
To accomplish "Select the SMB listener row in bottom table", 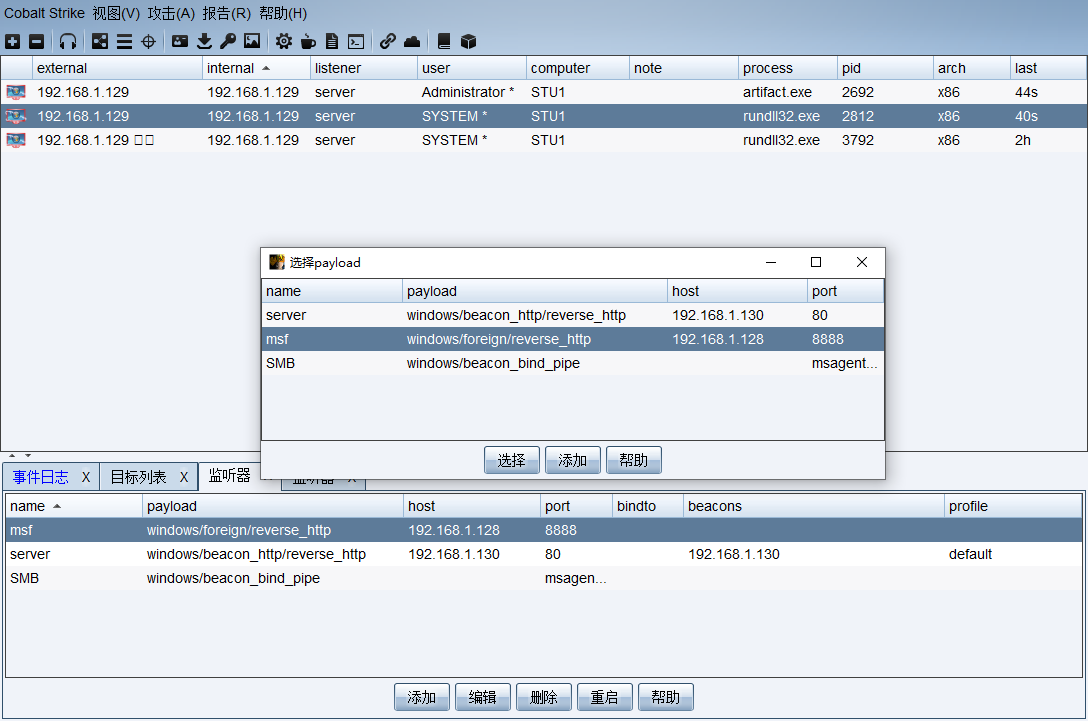I will [x=544, y=578].
